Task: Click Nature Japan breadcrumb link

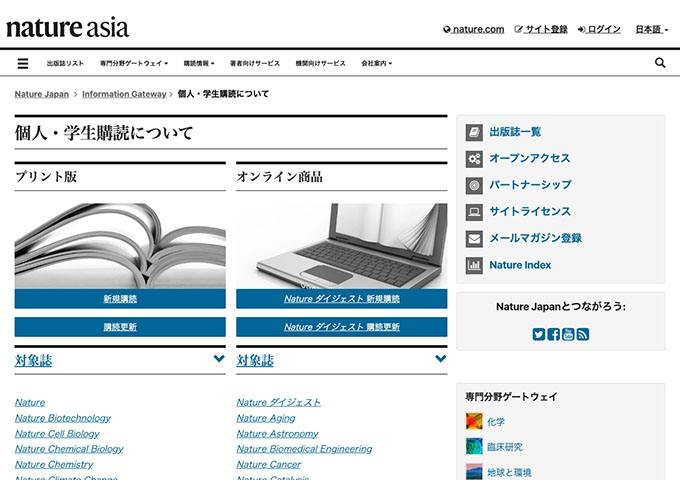Action: [42, 94]
